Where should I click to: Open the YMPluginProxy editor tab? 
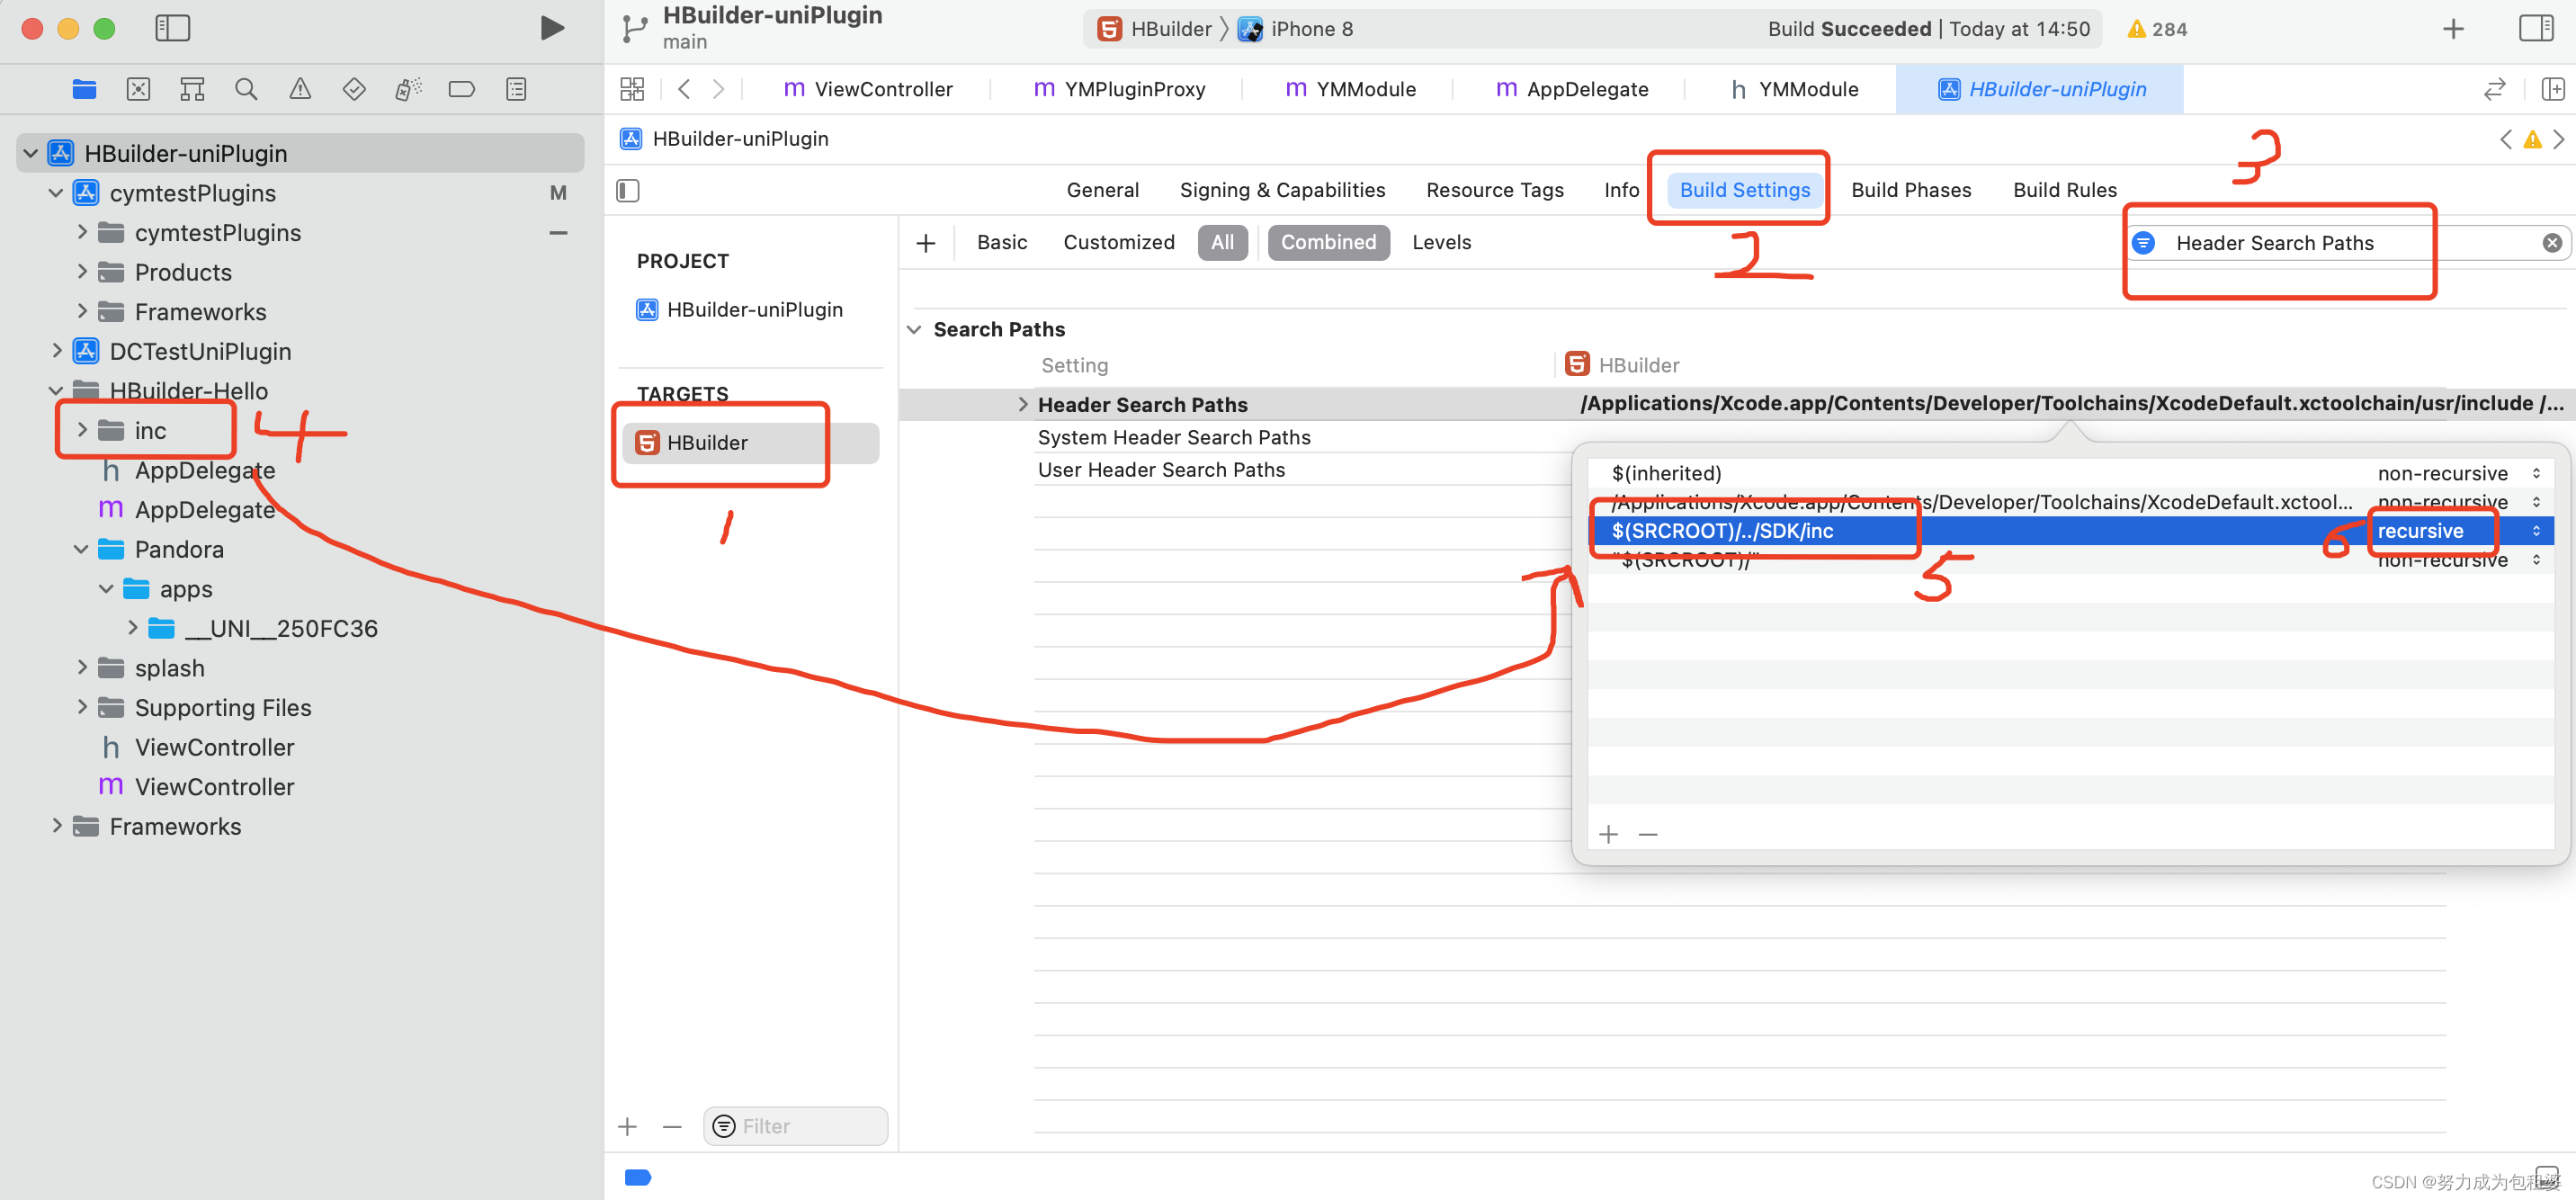coord(1119,89)
